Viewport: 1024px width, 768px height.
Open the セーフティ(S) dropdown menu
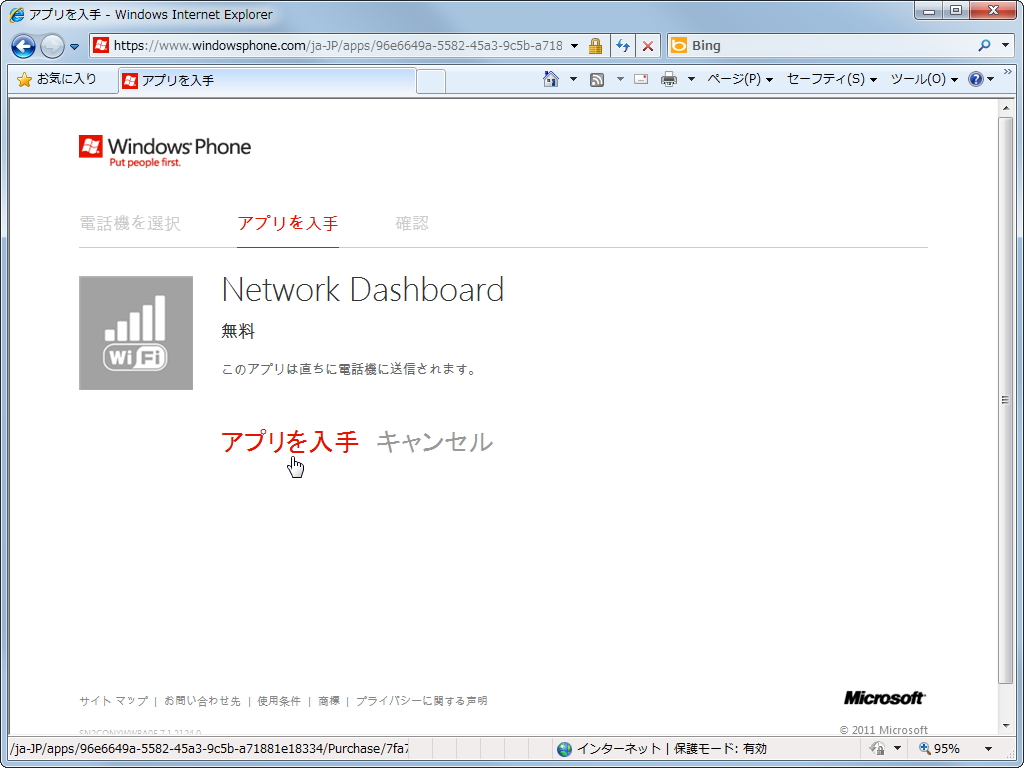click(826, 79)
